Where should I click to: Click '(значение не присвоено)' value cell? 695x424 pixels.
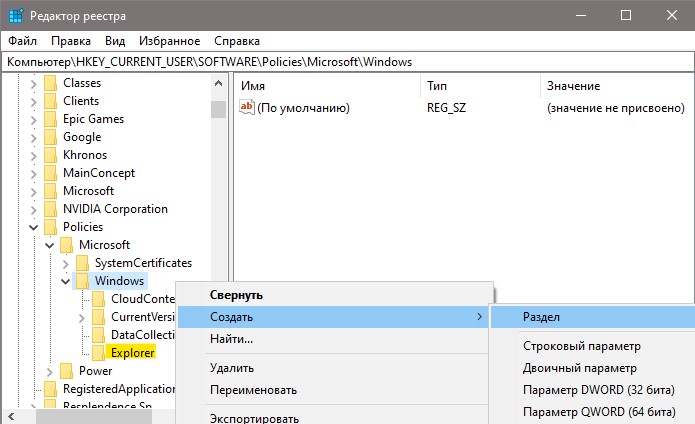click(x=616, y=108)
